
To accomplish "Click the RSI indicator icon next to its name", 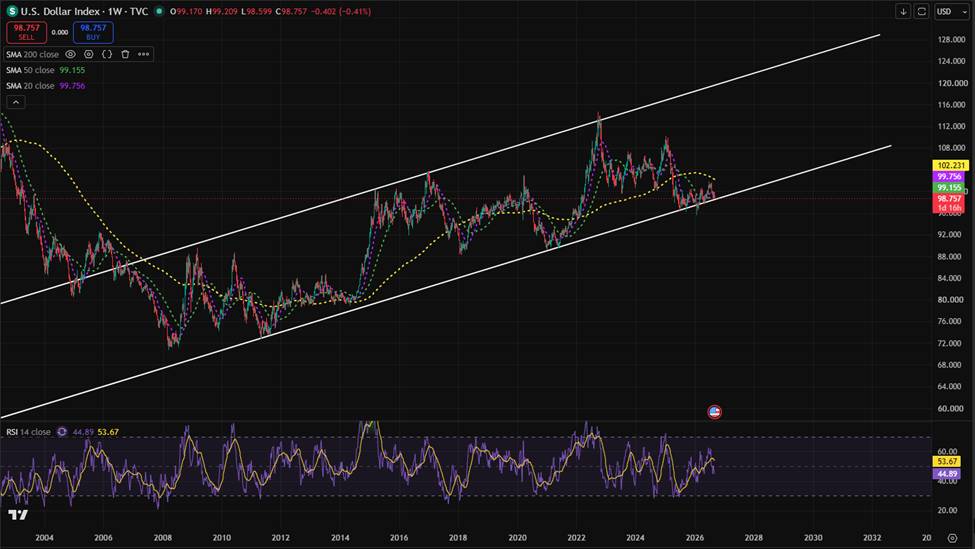I will point(62,431).
